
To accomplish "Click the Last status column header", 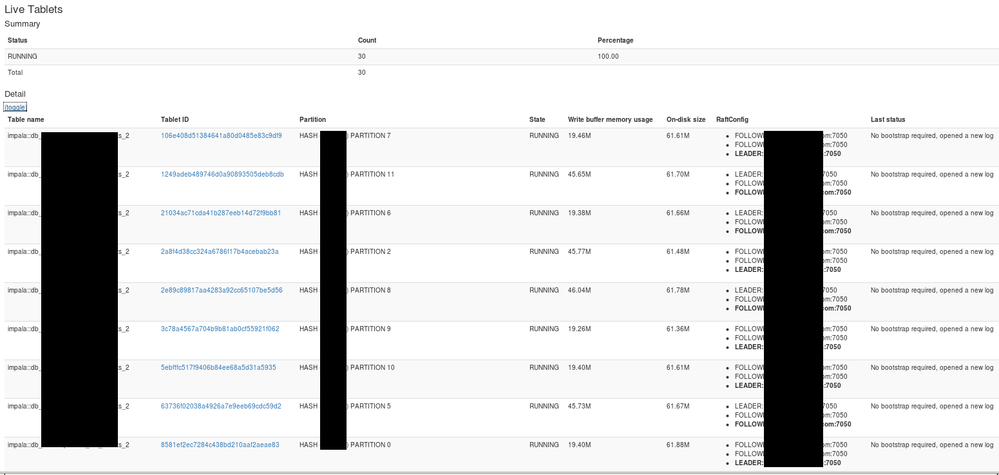I will [888, 119].
